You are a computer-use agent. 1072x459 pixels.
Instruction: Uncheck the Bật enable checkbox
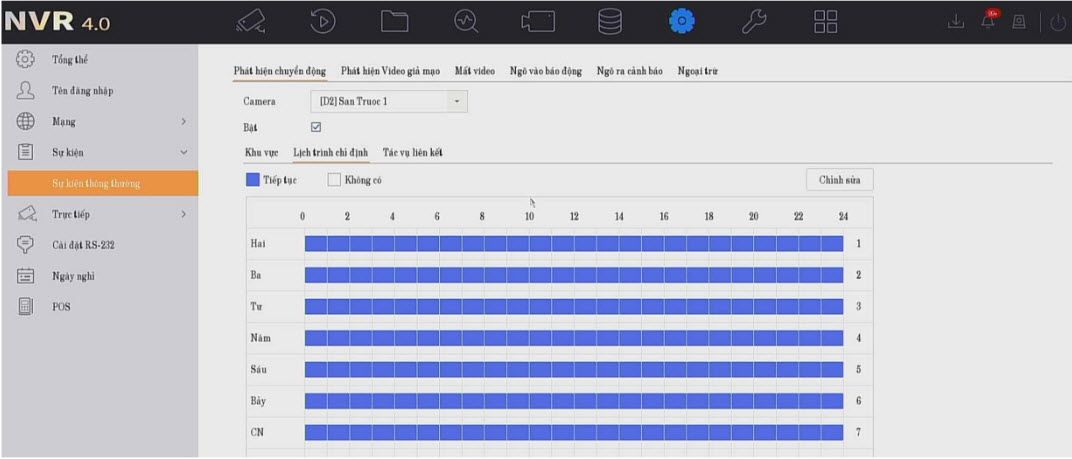316,127
